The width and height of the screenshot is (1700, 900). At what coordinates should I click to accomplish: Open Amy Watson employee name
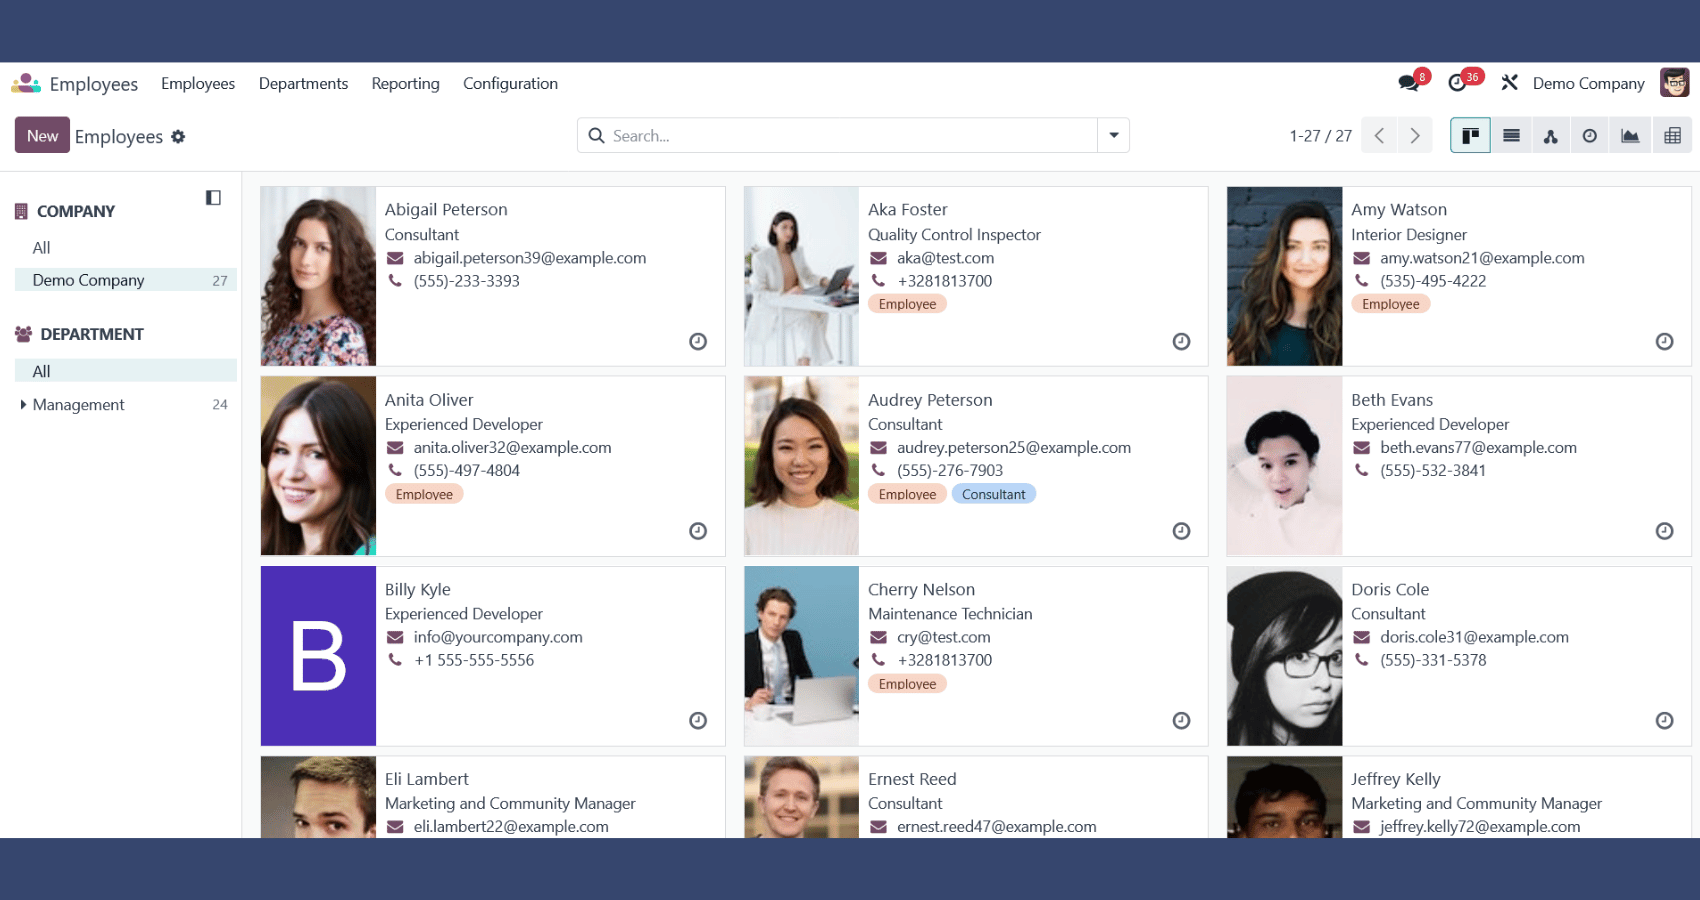[x=1399, y=210]
